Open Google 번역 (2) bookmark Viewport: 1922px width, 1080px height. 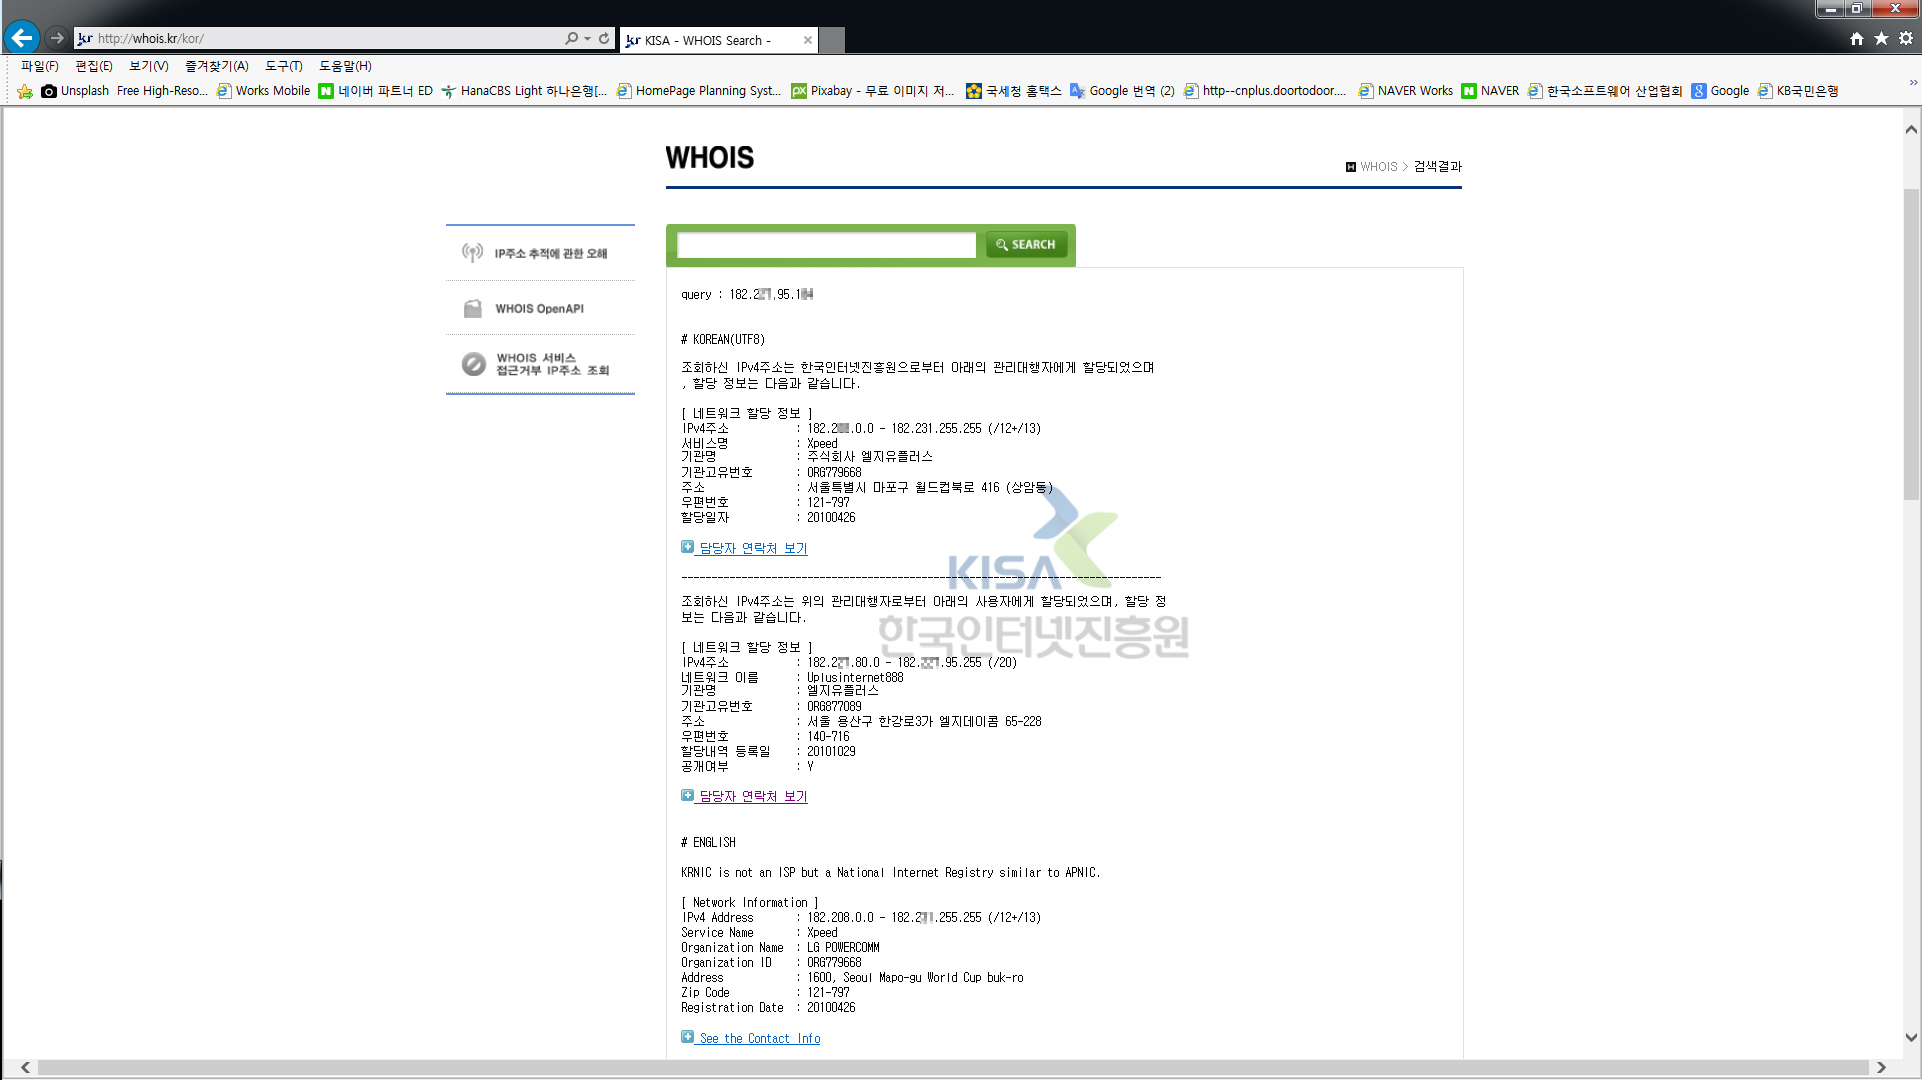[1122, 91]
